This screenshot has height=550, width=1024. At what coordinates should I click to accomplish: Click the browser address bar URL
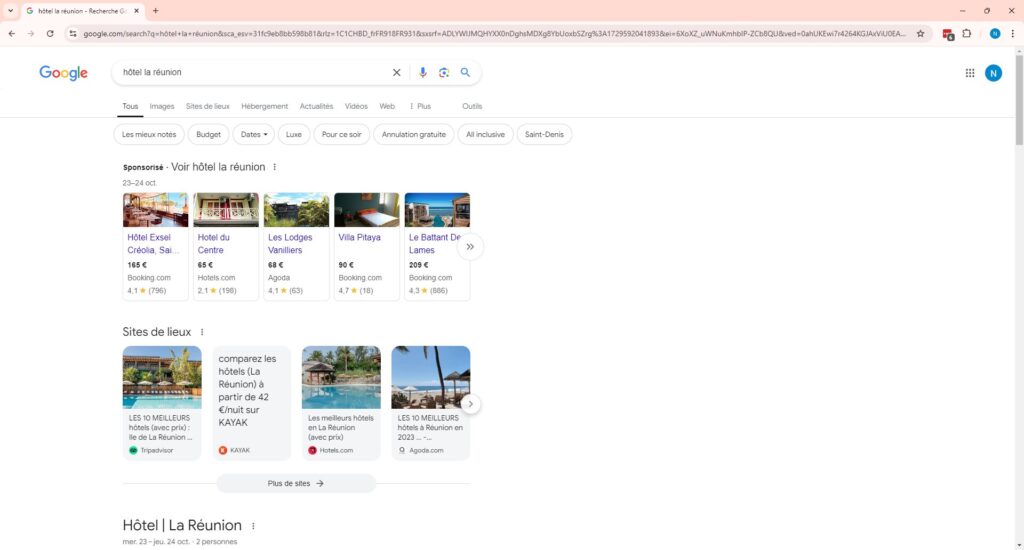click(494, 33)
